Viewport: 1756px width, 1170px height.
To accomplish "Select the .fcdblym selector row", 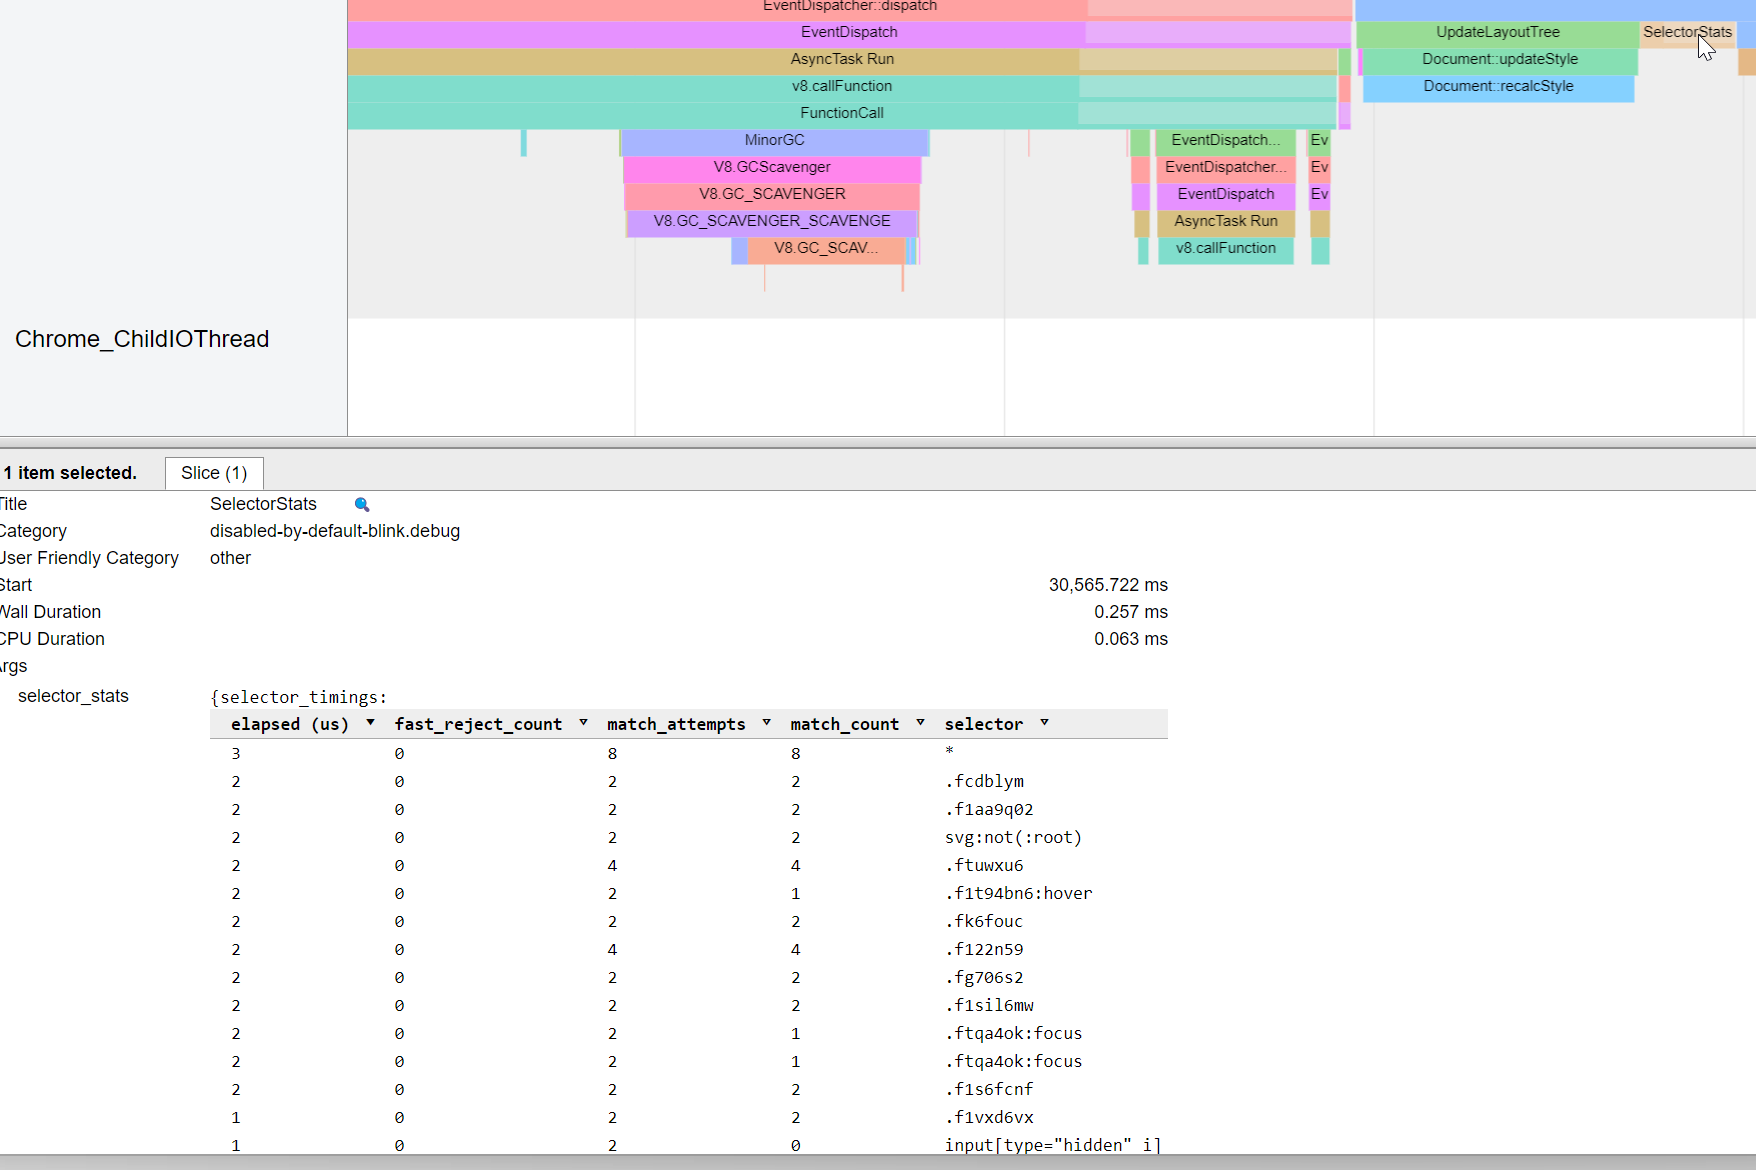I will click(984, 781).
